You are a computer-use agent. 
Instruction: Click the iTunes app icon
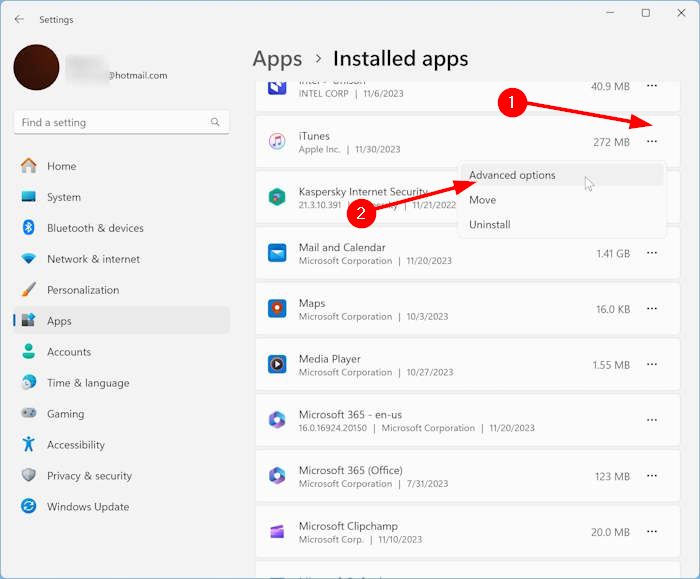(x=277, y=142)
